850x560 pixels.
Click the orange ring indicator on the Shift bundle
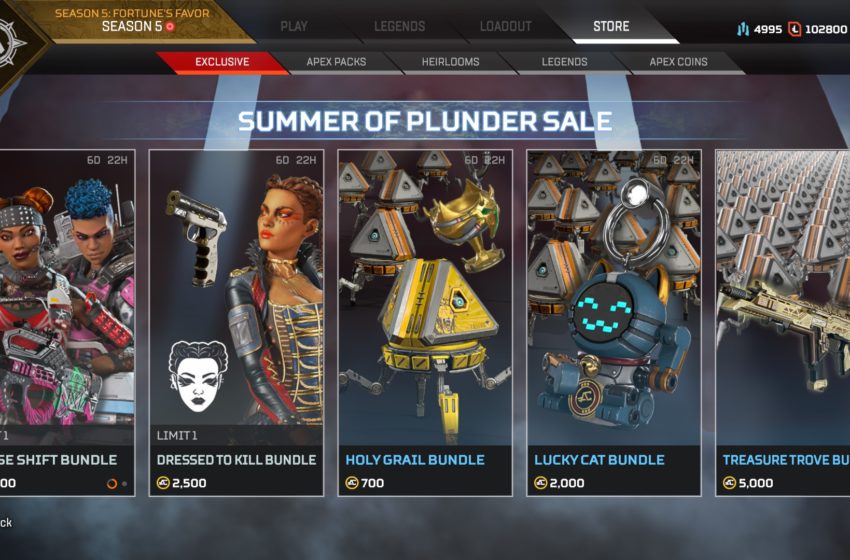pyautogui.click(x=112, y=484)
